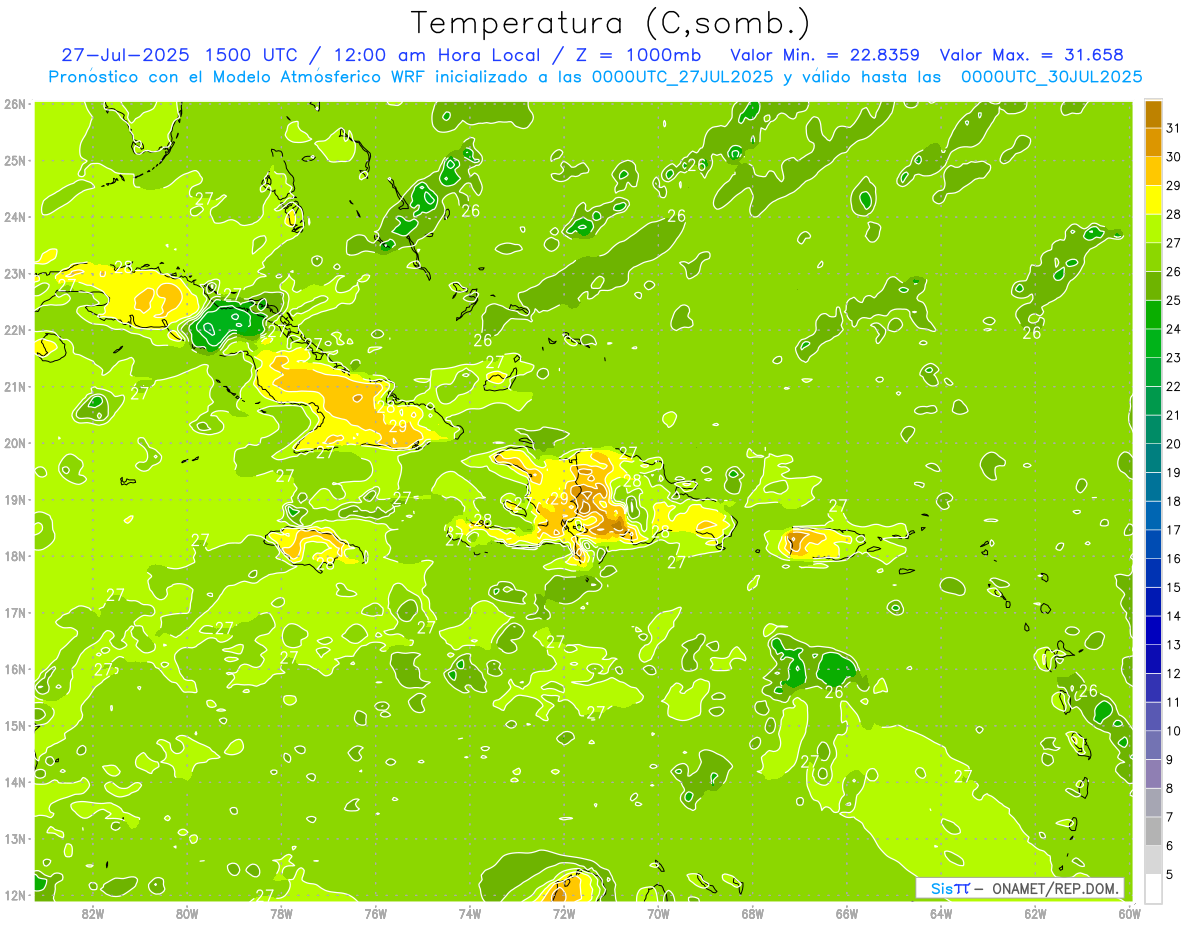The width and height of the screenshot is (1200, 927).
Task: Click the latitude axis label 23N
Action: [14, 273]
